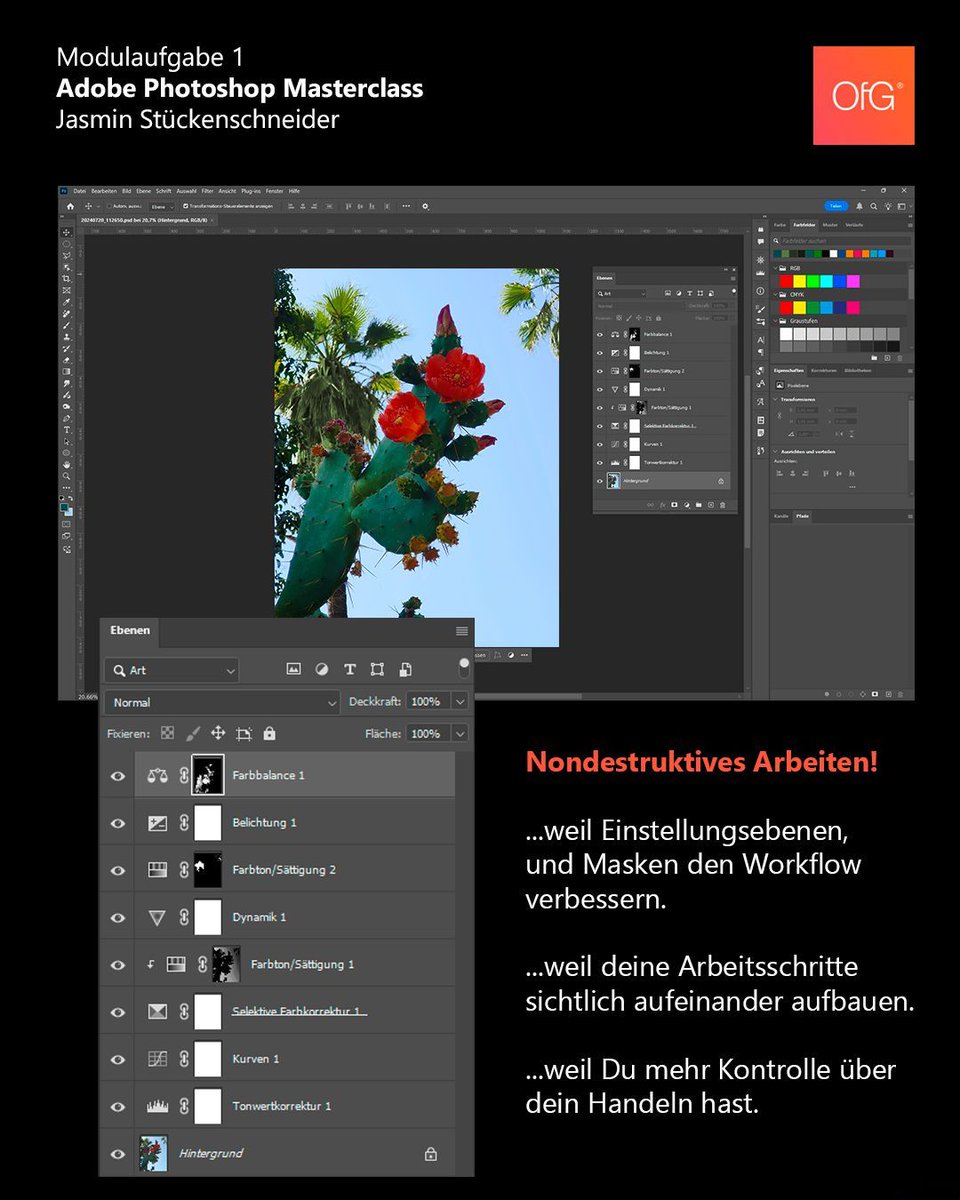960x1200 pixels.
Task: Open the Bearbeiten menu
Action: click(104, 191)
